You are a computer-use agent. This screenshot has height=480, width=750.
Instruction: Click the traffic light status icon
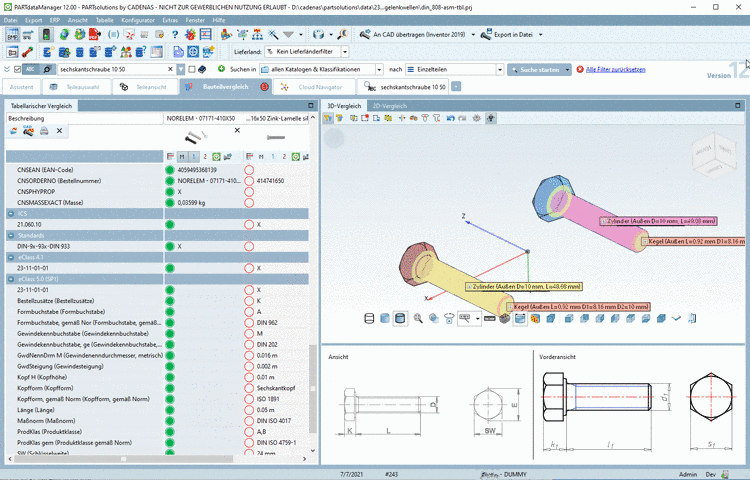[x=46, y=35]
